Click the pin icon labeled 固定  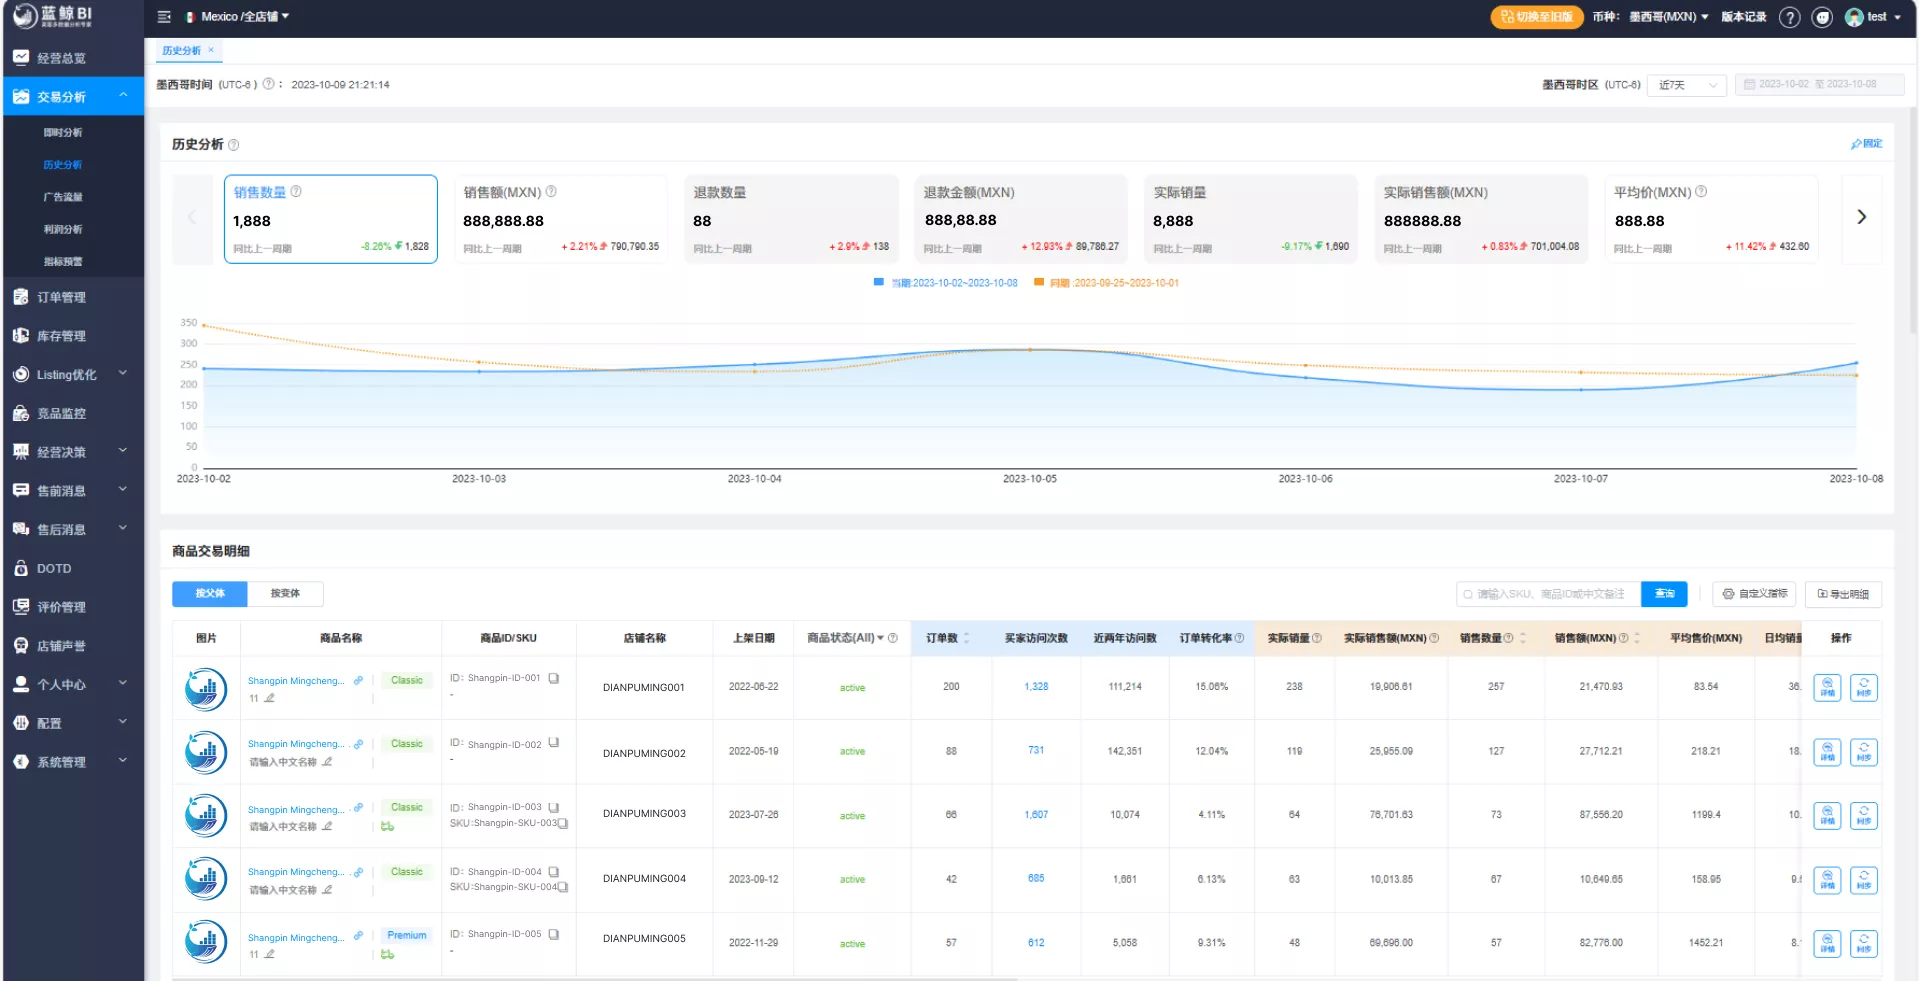pos(1866,144)
